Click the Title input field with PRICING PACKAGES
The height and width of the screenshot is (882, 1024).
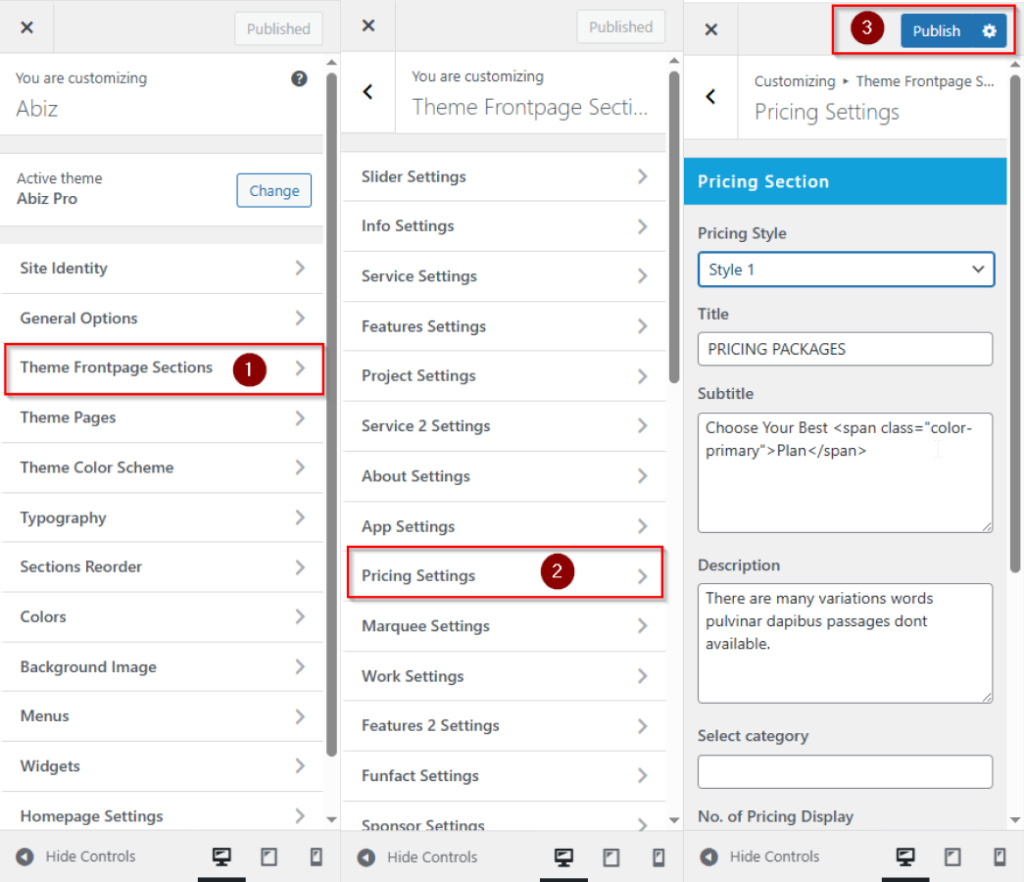point(845,349)
